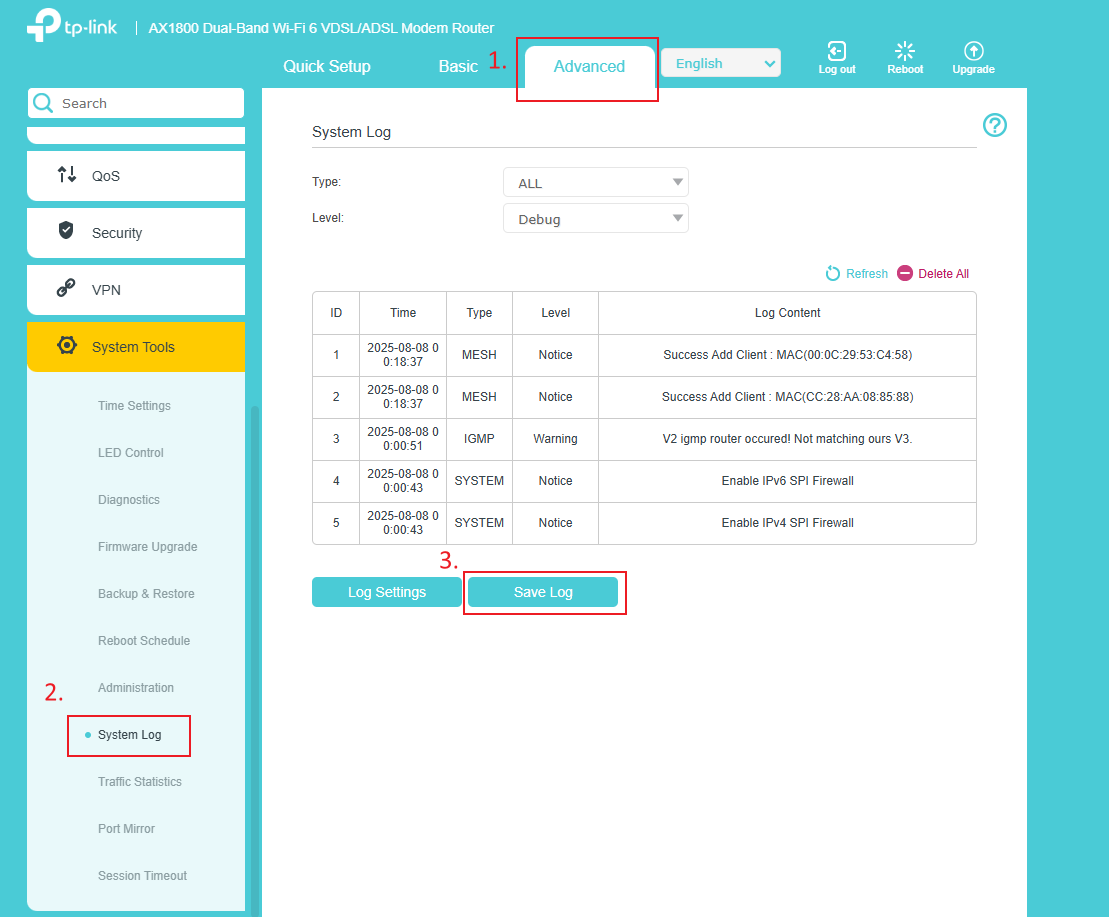Open the Level dropdown showing Debug
This screenshot has height=917, width=1109.
[596, 218]
